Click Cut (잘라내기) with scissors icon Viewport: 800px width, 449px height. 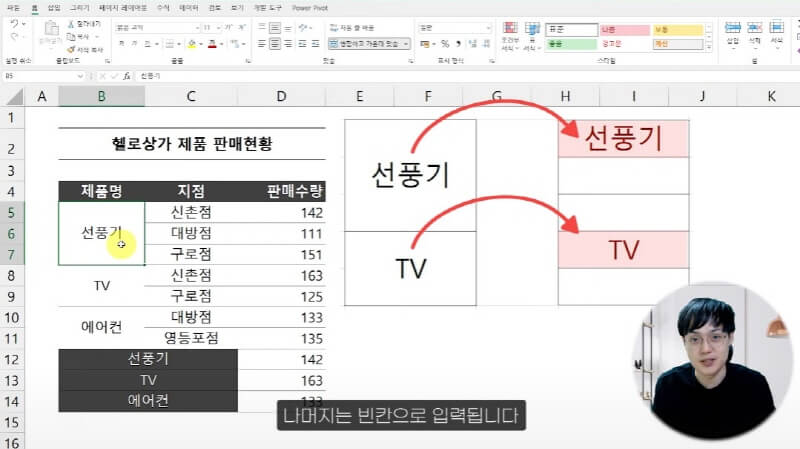pyautogui.click(x=85, y=24)
